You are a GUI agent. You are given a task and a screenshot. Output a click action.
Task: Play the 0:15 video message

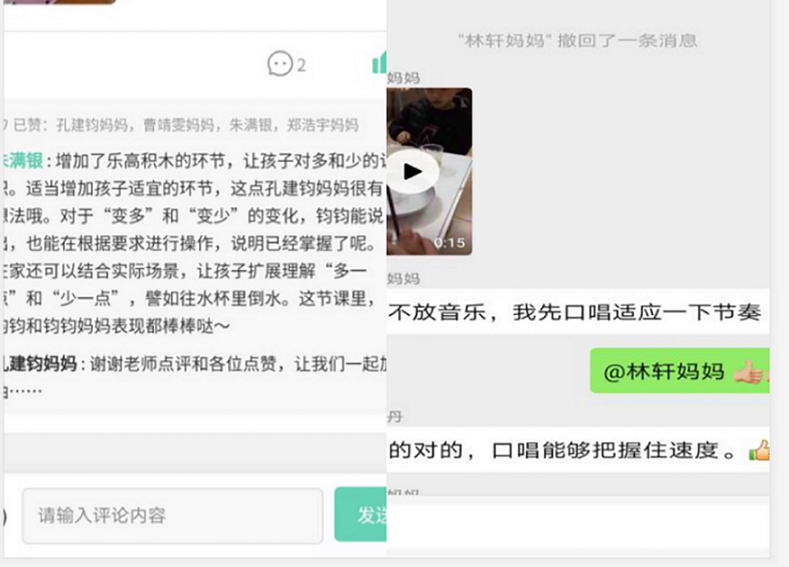[413, 172]
